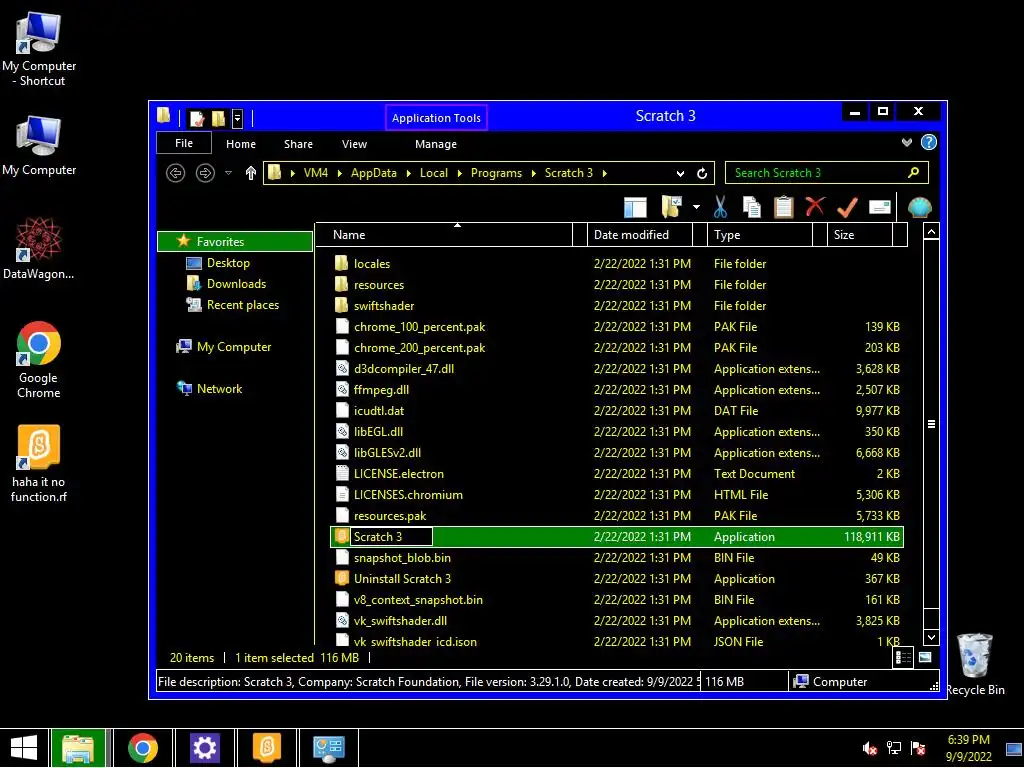Customize Quick Access Toolbar dropdown
The image size is (1024, 768).
(237, 118)
